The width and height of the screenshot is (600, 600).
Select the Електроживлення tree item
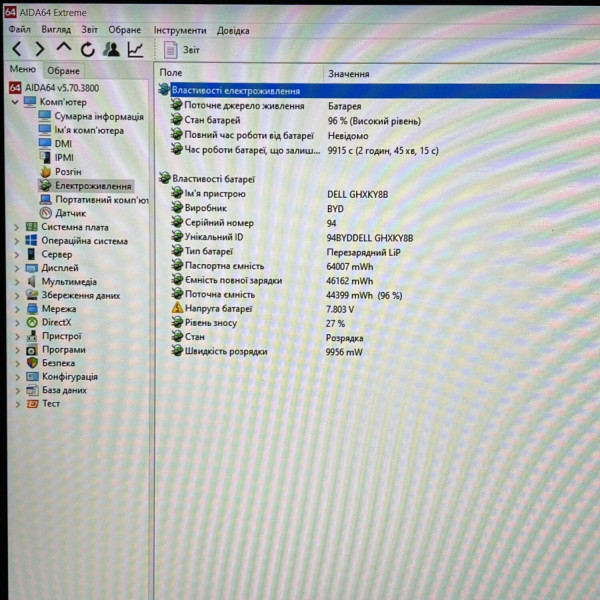[86, 186]
